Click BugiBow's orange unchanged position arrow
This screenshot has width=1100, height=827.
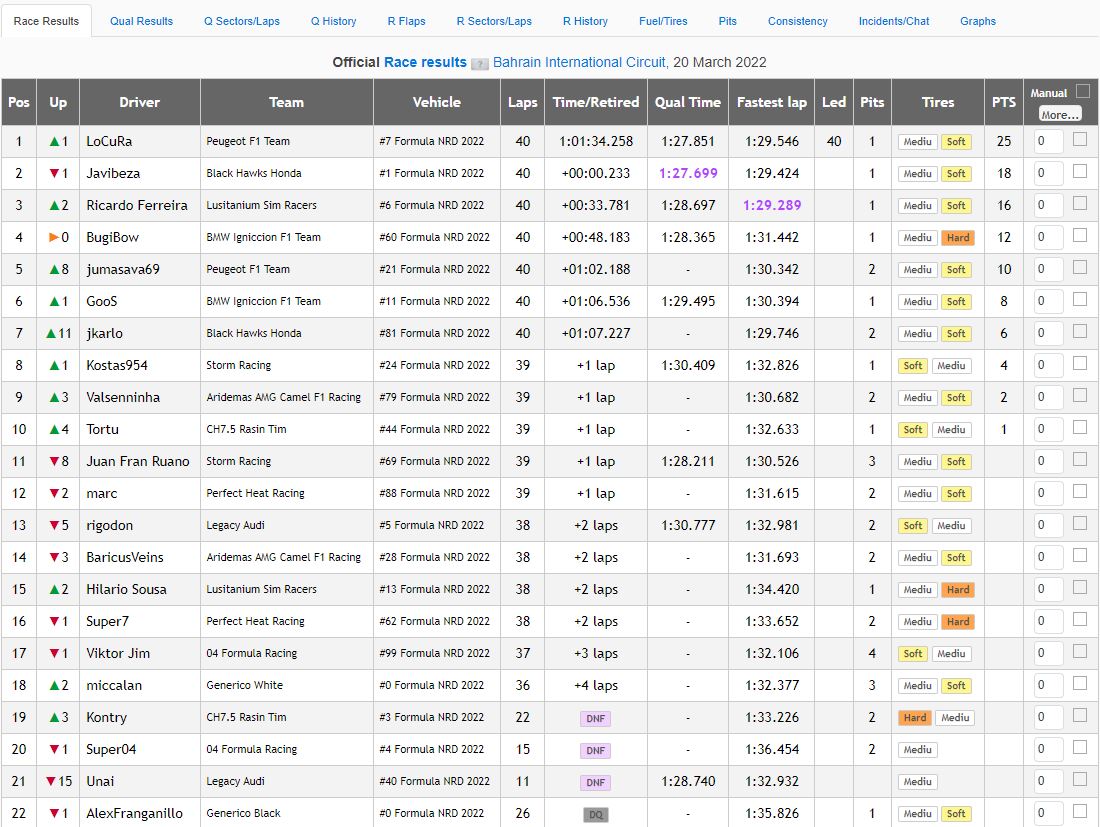tap(54, 237)
